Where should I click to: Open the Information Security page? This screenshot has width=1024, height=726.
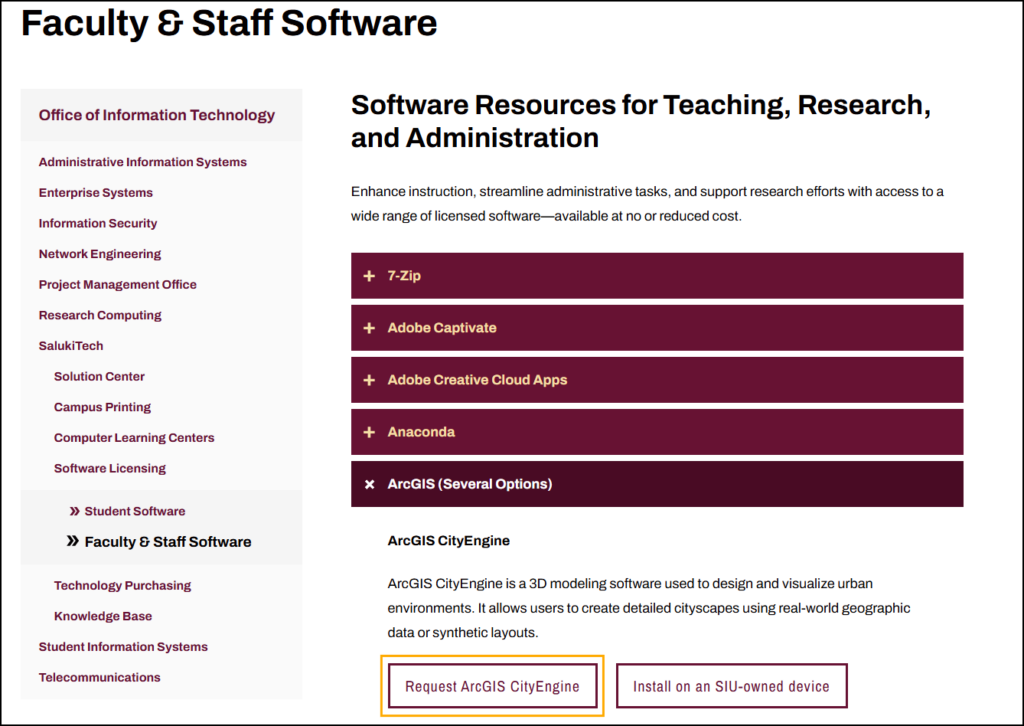click(97, 223)
